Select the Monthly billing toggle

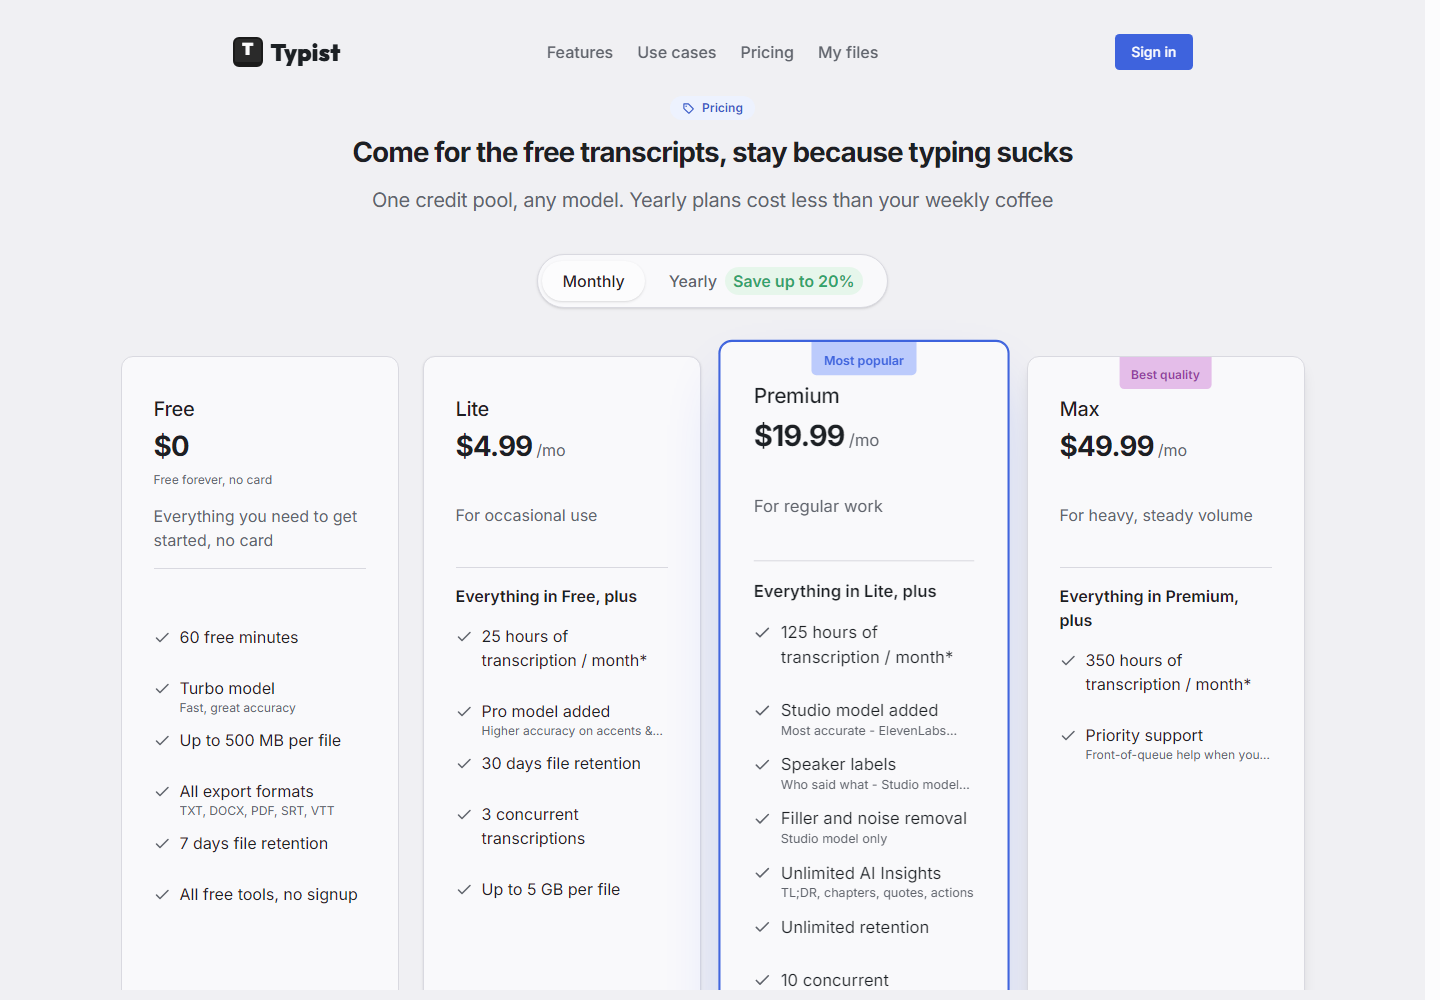tap(593, 281)
